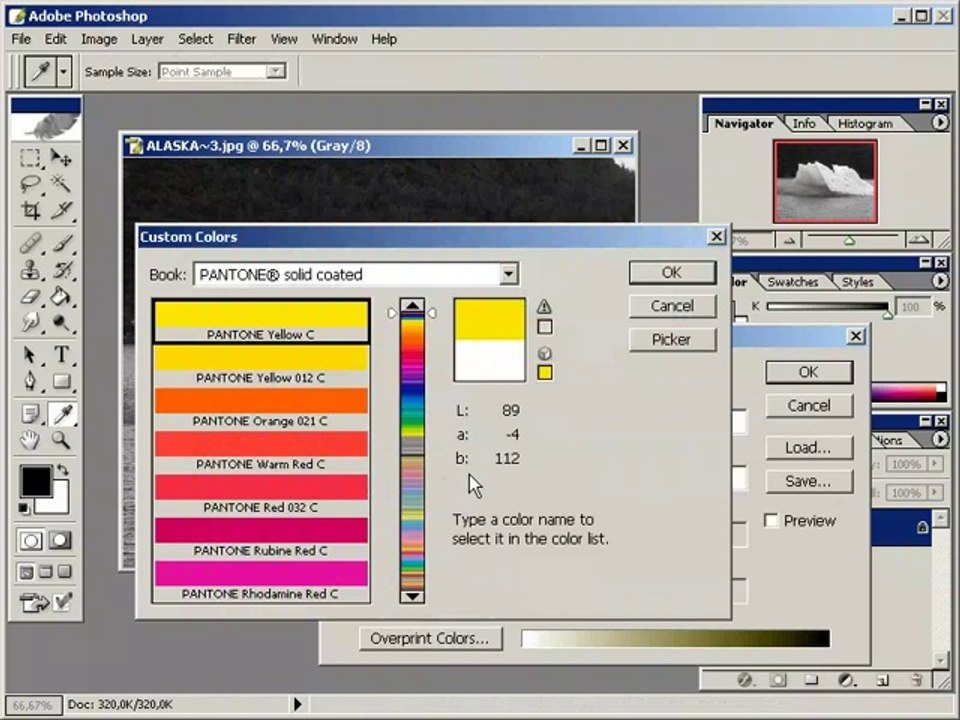The image size is (960, 720).
Task: Switch to Standard editing mode
Action: click(x=31, y=540)
